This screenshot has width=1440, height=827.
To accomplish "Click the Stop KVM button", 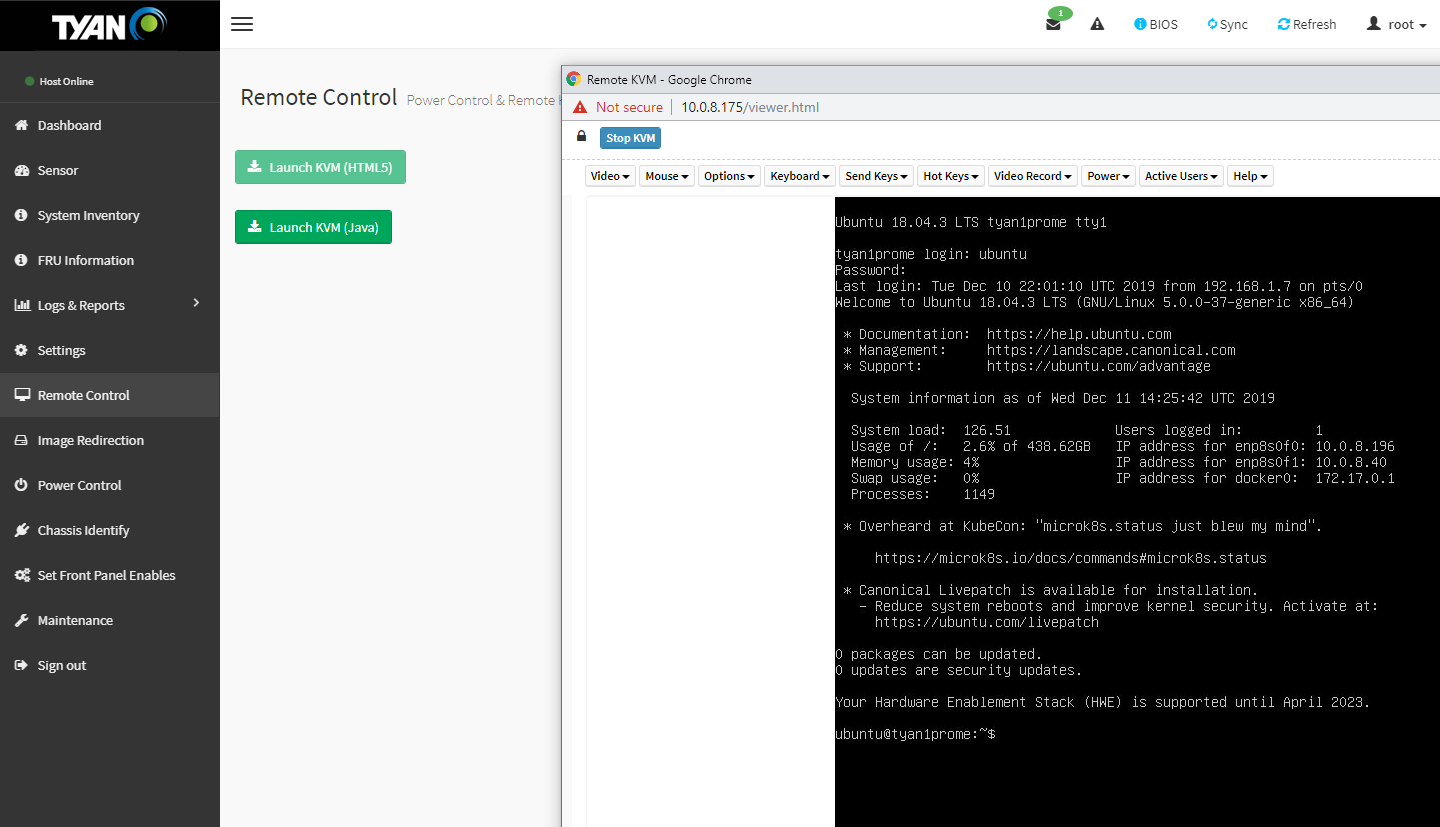I will pyautogui.click(x=630, y=138).
